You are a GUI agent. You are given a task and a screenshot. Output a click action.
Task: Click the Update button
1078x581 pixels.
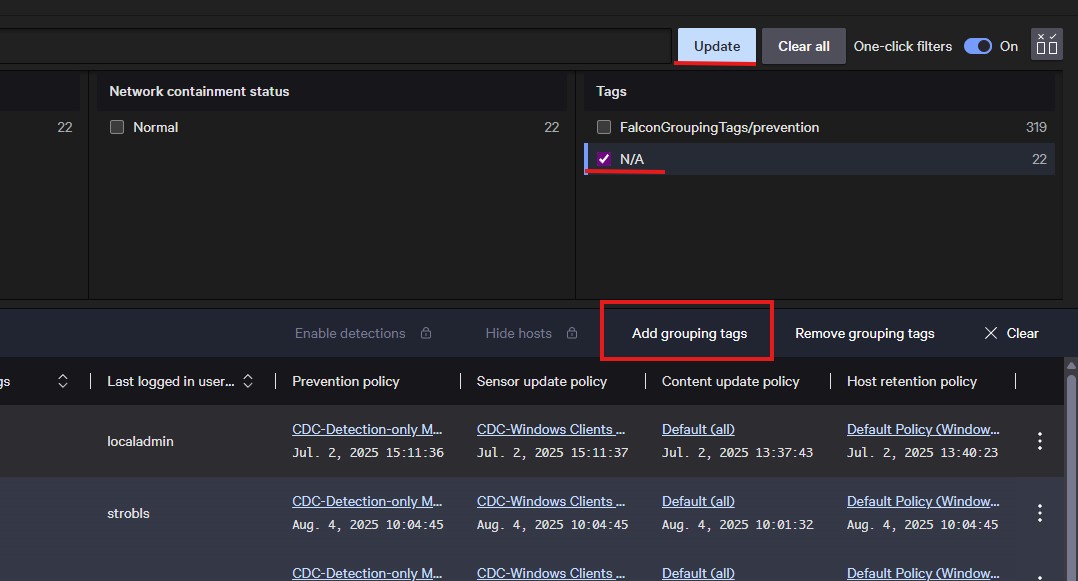[x=716, y=46]
